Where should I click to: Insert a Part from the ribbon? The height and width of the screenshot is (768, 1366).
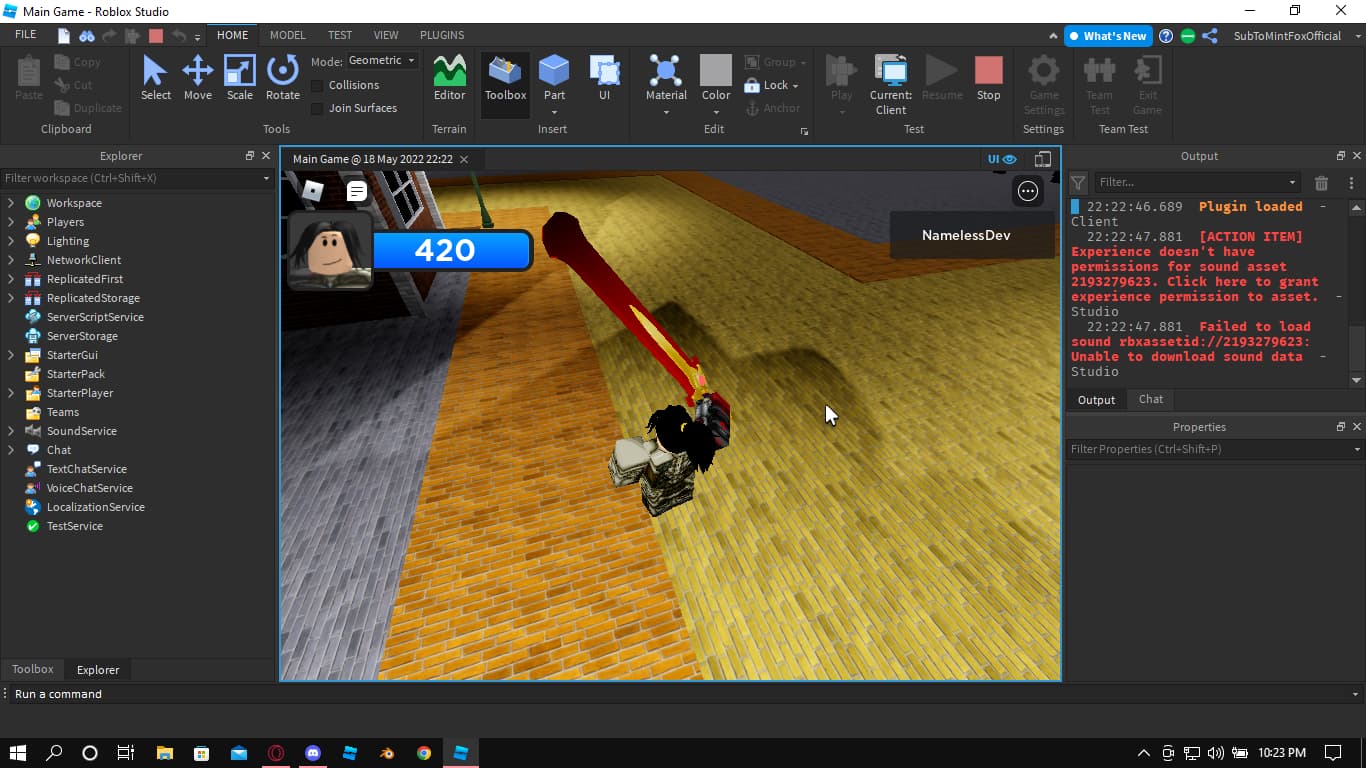click(554, 78)
